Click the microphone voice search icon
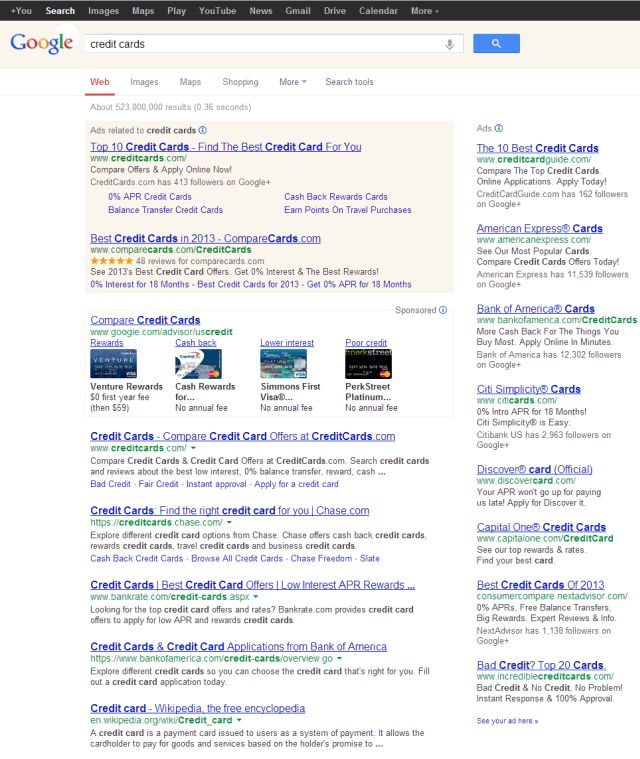Viewport: 640px width, 759px height. click(x=450, y=45)
